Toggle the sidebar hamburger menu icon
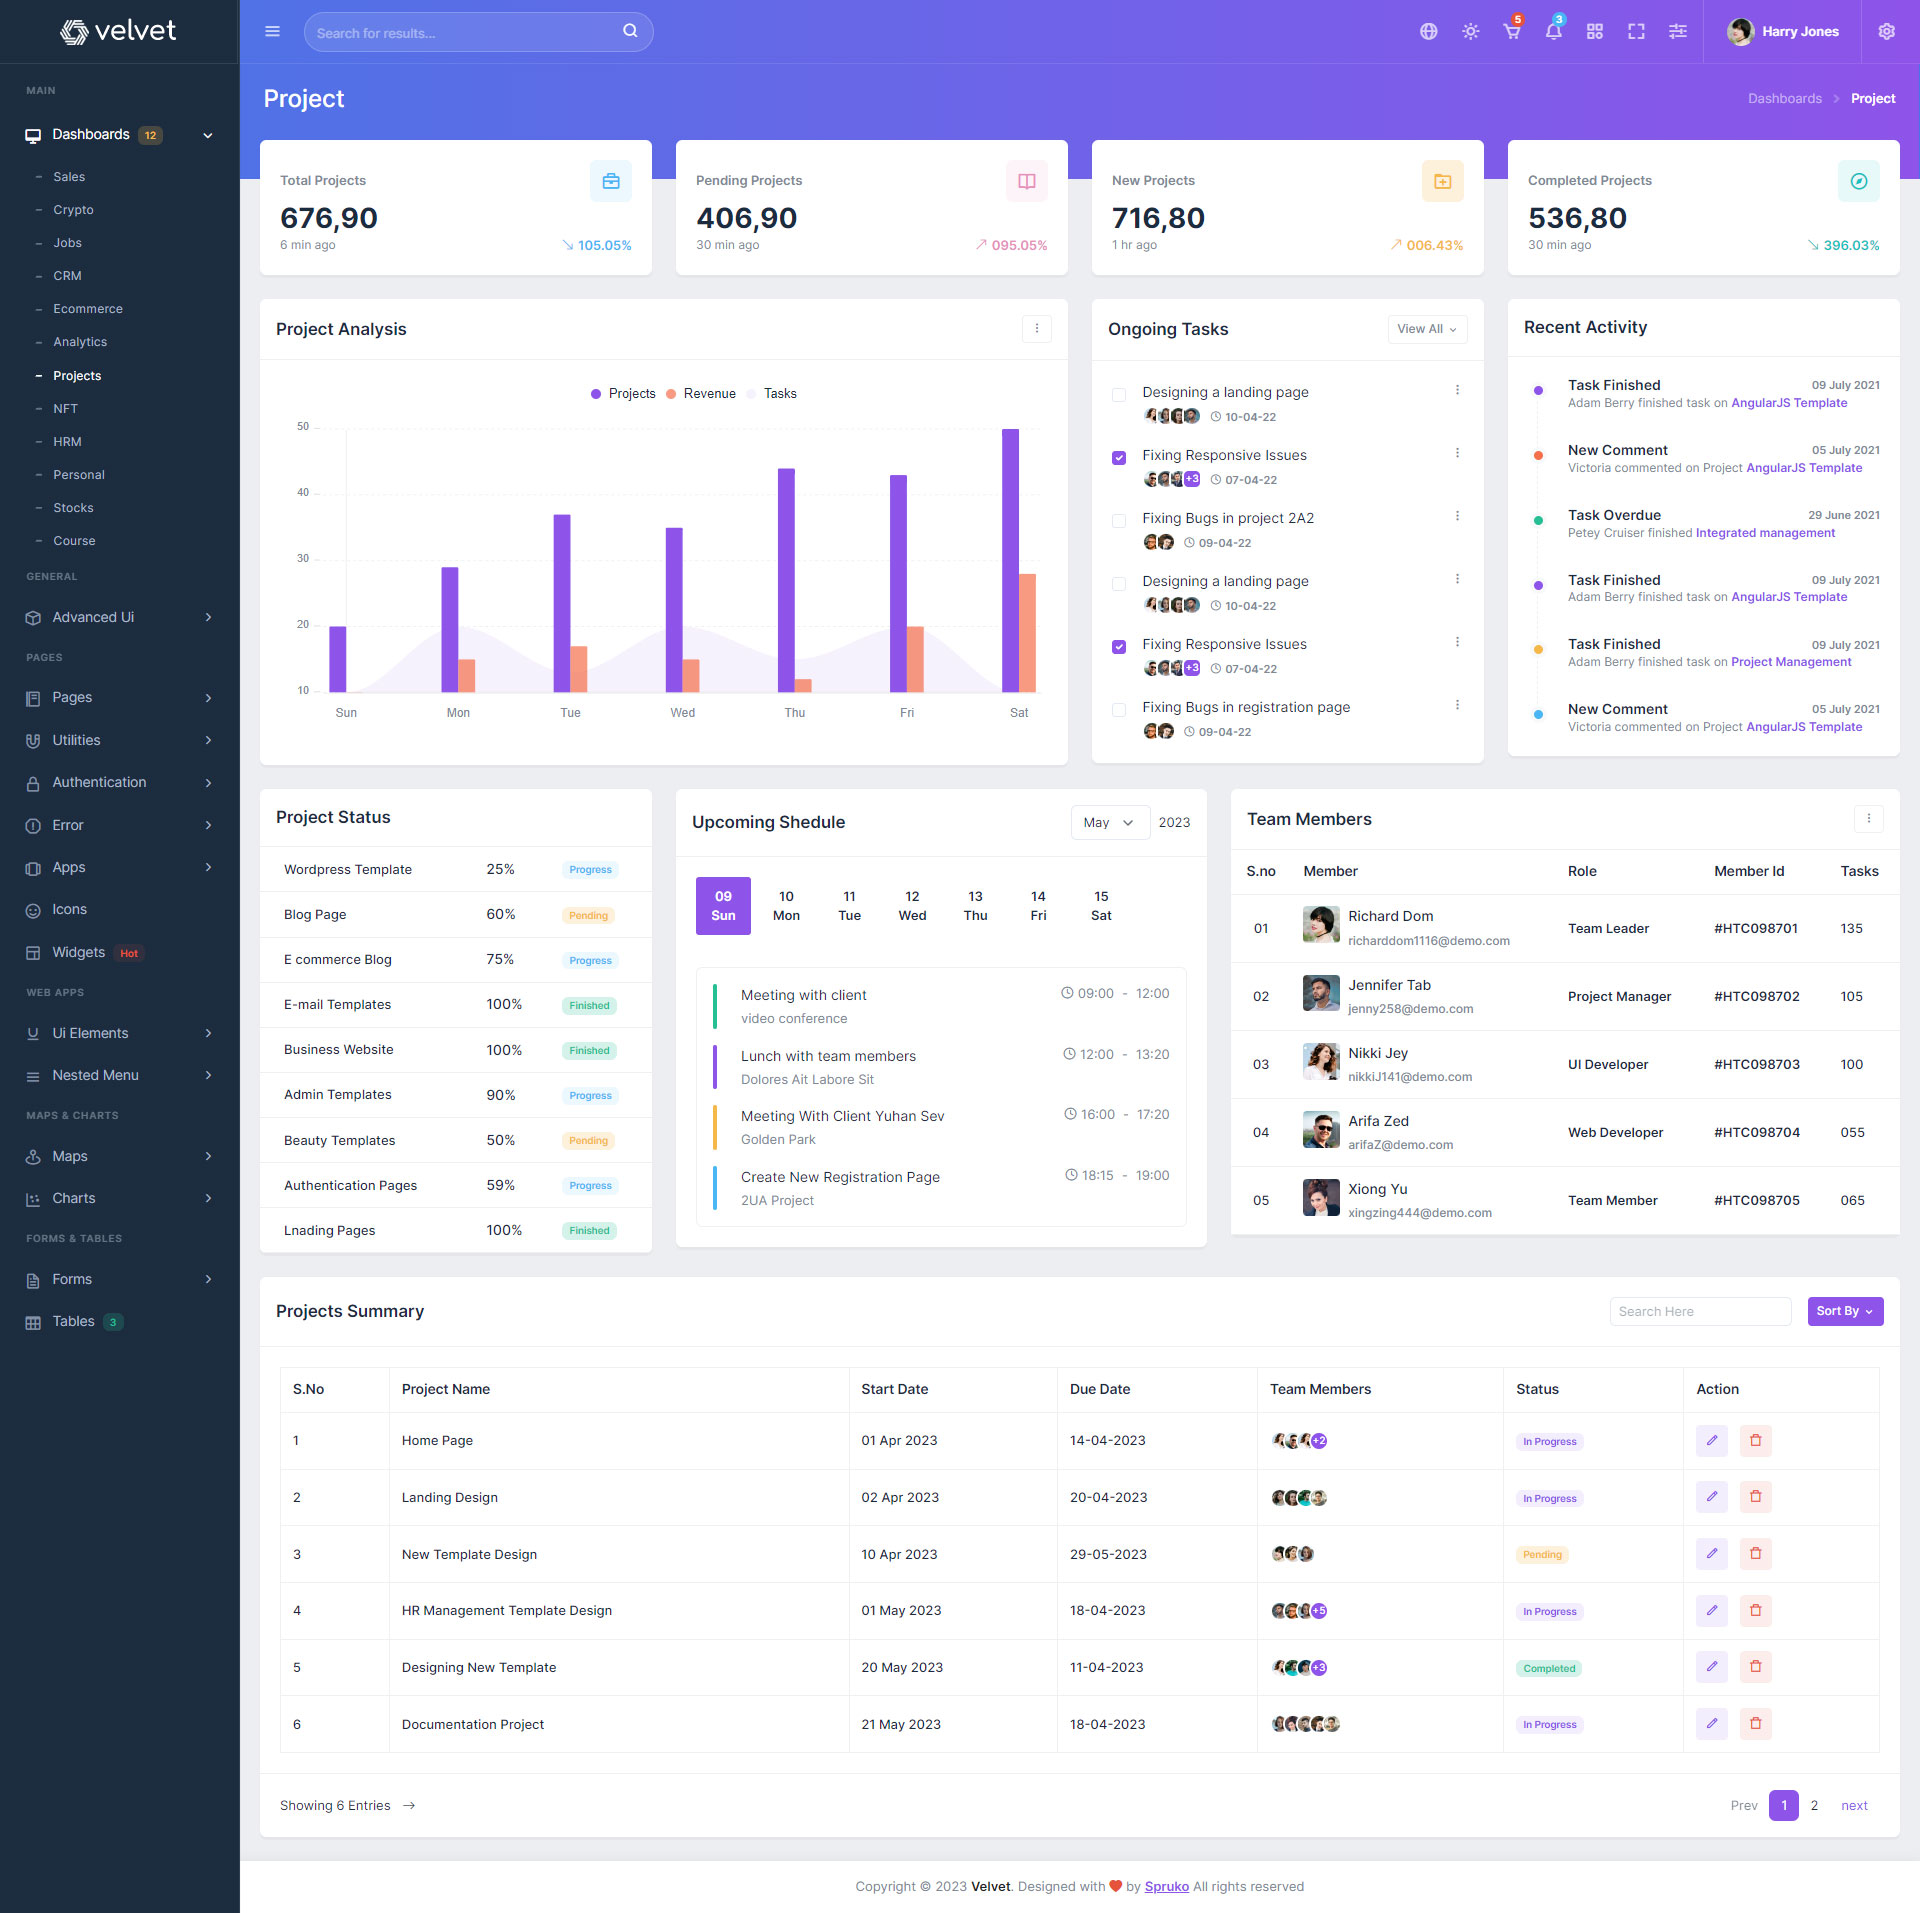Image resolution: width=1920 pixels, height=1913 pixels. pyautogui.click(x=272, y=32)
